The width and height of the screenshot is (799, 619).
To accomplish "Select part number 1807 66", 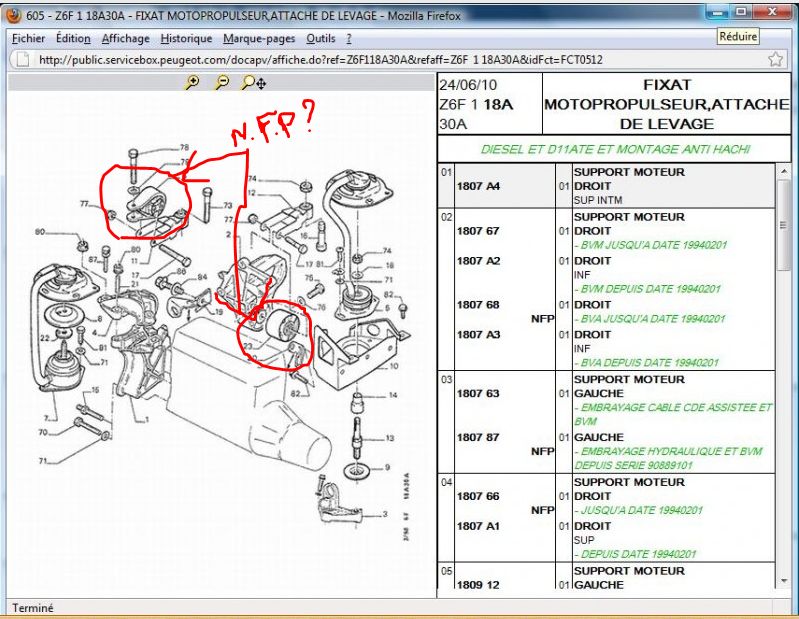I will tap(477, 497).
